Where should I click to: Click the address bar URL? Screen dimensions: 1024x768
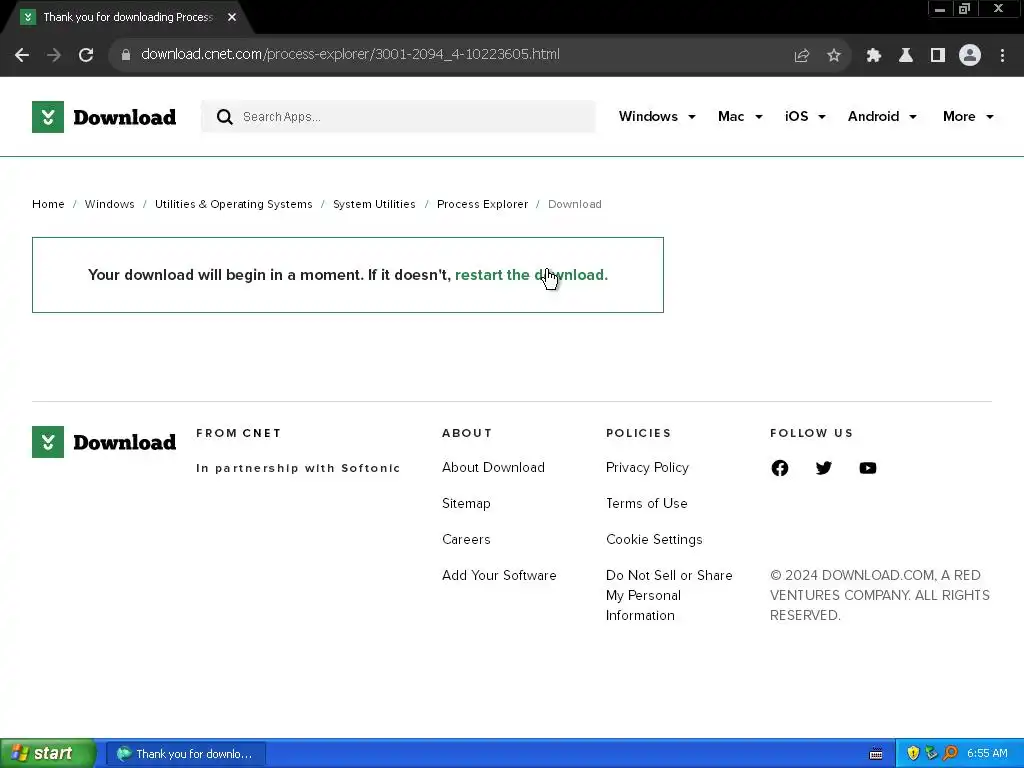[x=350, y=54]
